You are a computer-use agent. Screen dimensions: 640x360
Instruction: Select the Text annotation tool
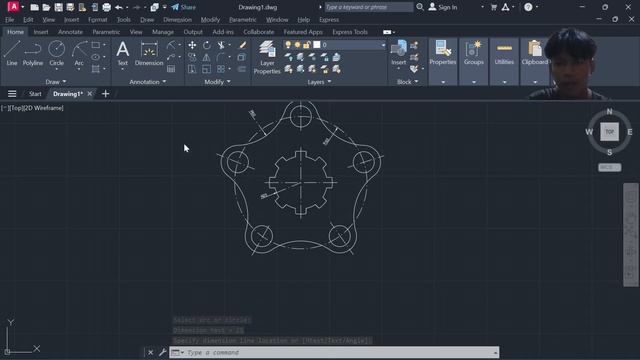click(122, 53)
